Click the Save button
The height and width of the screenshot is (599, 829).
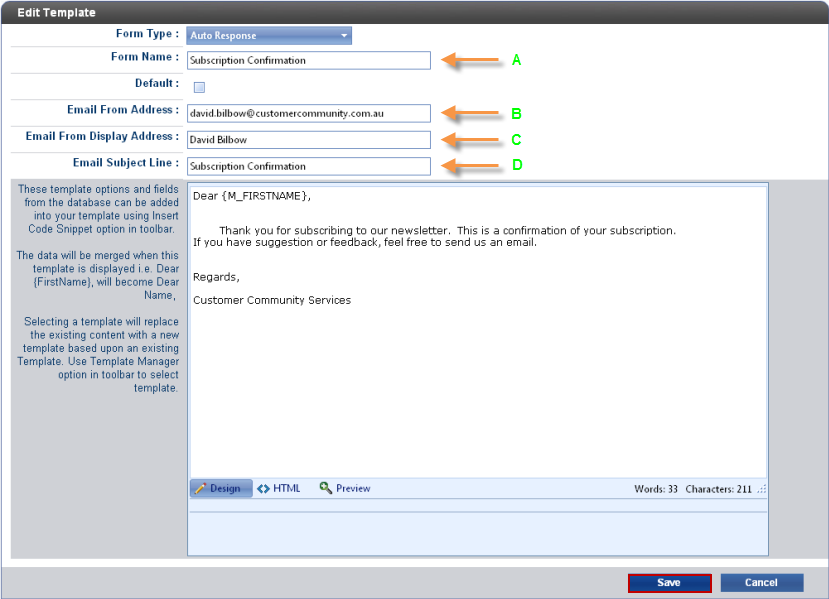click(669, 583)
